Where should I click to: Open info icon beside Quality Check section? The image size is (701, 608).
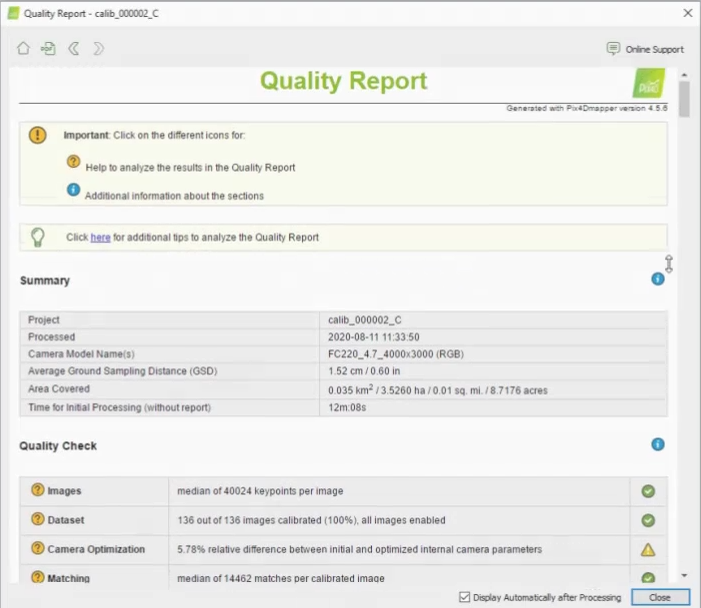pos(658,444)
